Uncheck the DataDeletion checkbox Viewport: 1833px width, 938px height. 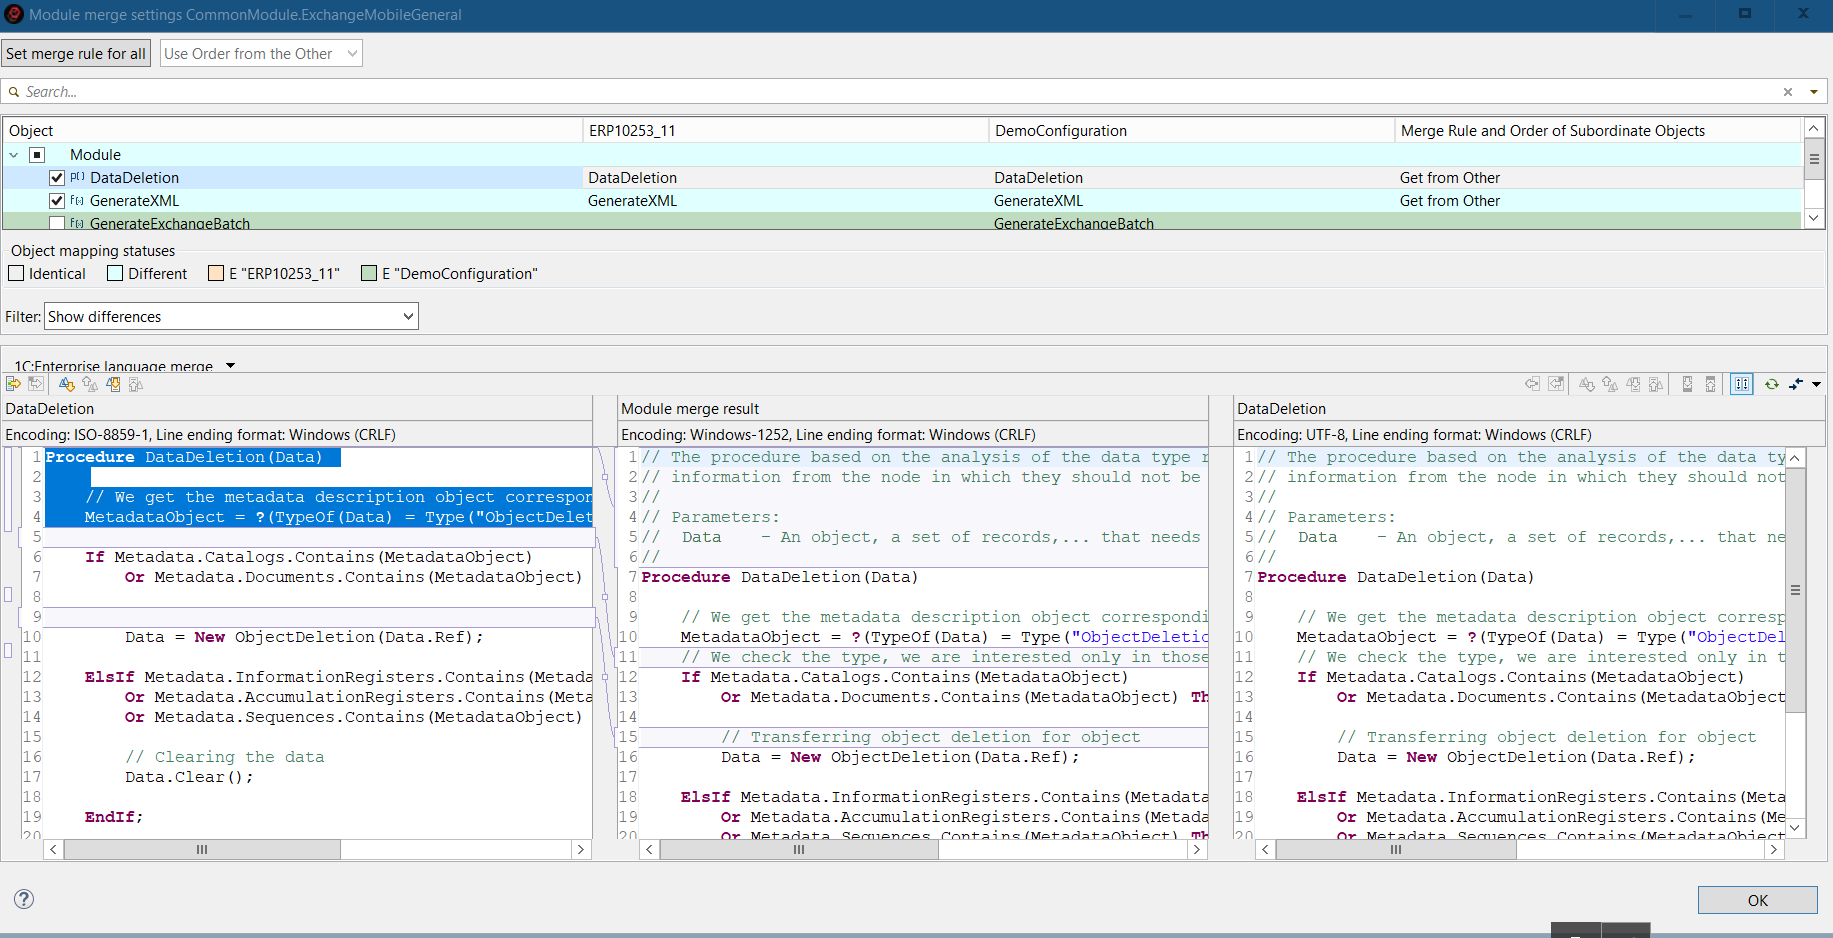click(57, 178)
